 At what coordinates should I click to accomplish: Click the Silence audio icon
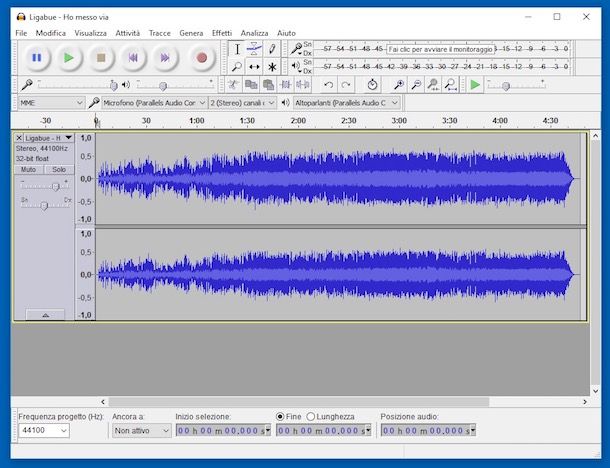coord(303,84)
